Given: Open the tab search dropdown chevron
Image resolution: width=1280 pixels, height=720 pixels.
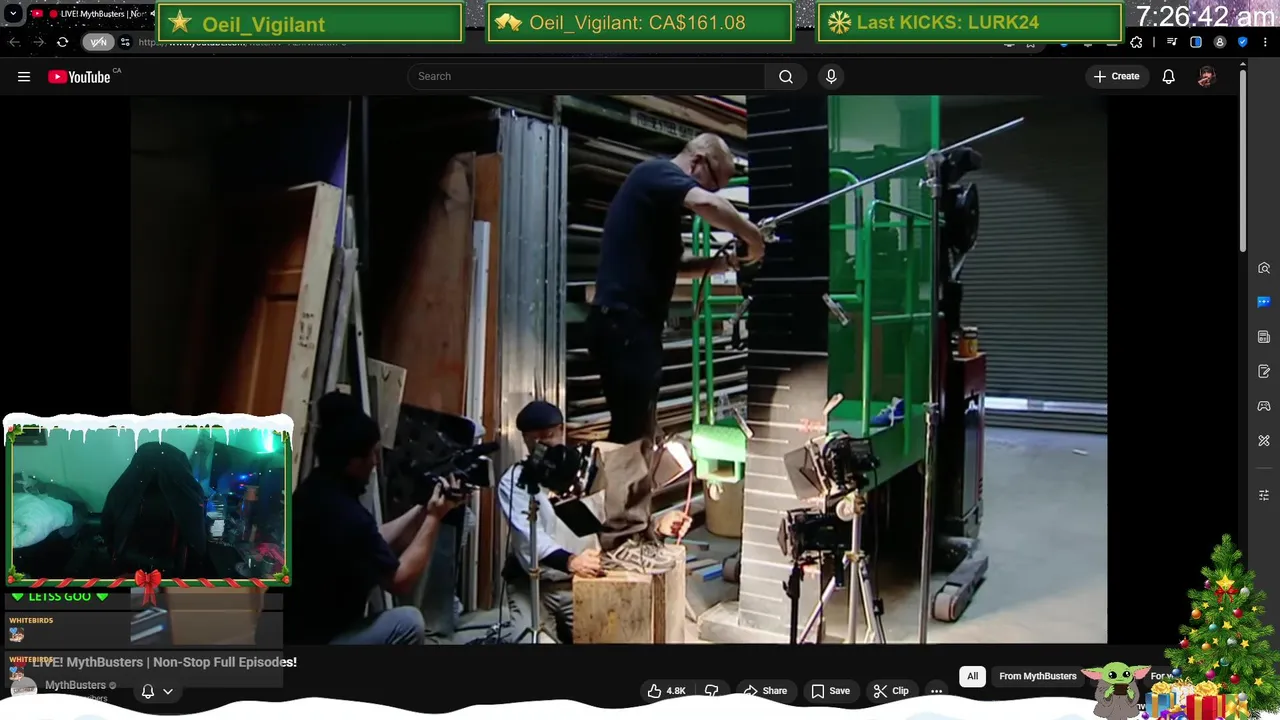Looking at the screenshot, I should click(x=13, y=14).
